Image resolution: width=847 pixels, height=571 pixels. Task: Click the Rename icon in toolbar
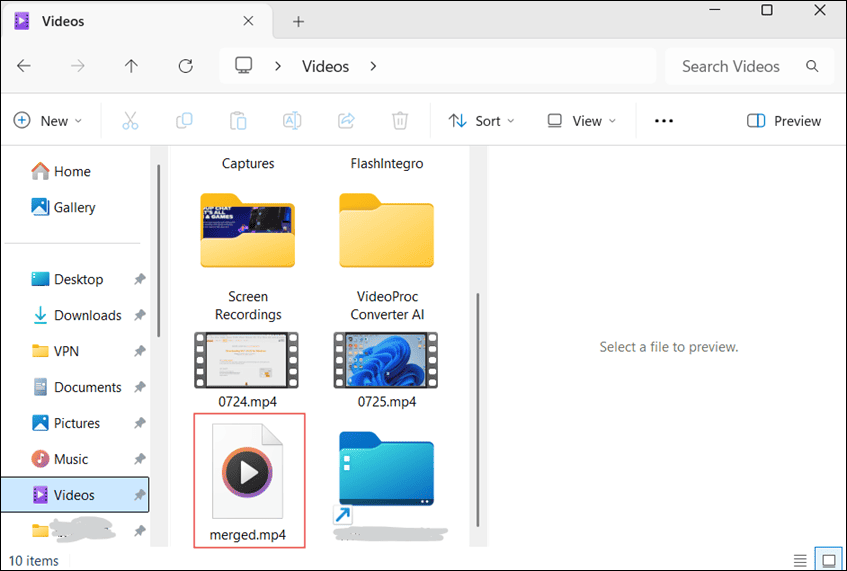pyautogui.click(x=292, y=120)
